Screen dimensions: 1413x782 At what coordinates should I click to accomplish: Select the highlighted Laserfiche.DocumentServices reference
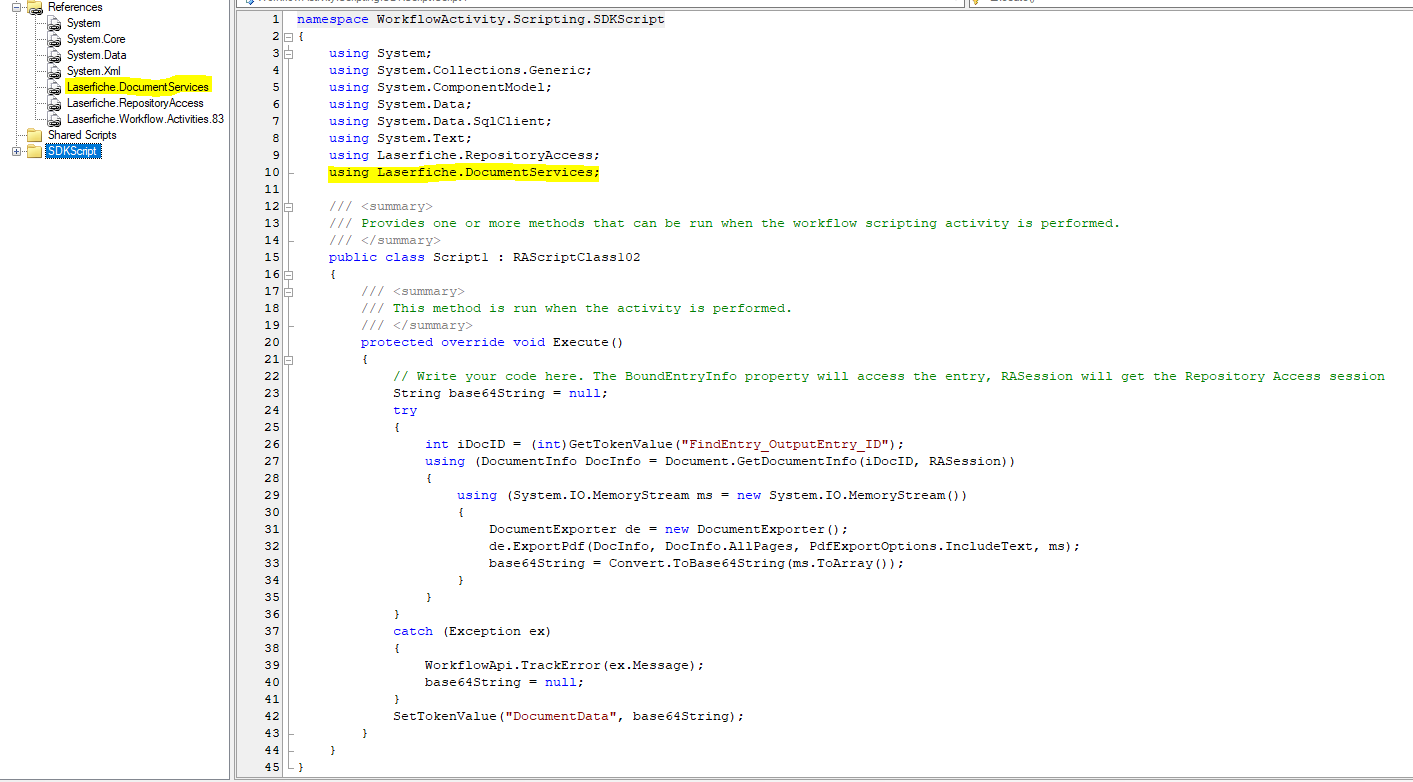[138, 87]
